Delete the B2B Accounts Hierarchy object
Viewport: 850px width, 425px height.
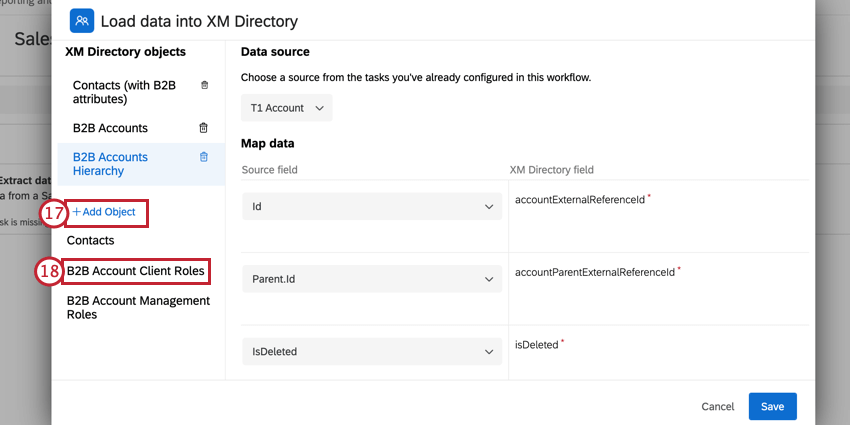point(204,157)
